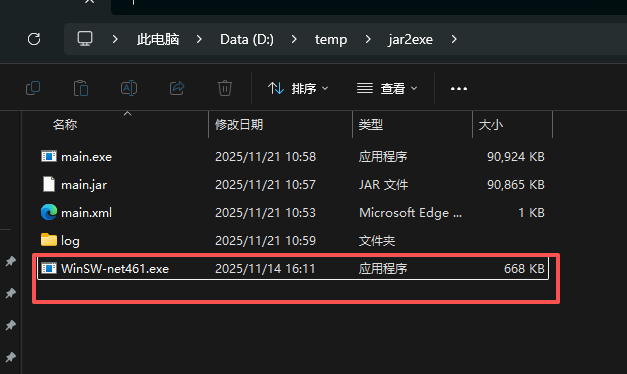Click the 应用程序 type of main.exe
The image size is (627, 374).
point(383,156)
